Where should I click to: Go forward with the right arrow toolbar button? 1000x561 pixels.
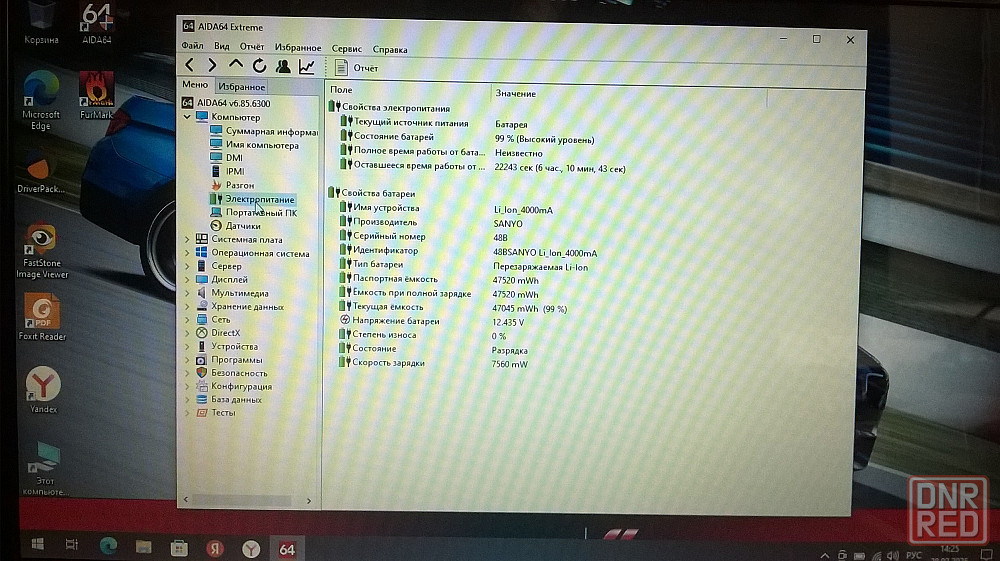[212, 65]
